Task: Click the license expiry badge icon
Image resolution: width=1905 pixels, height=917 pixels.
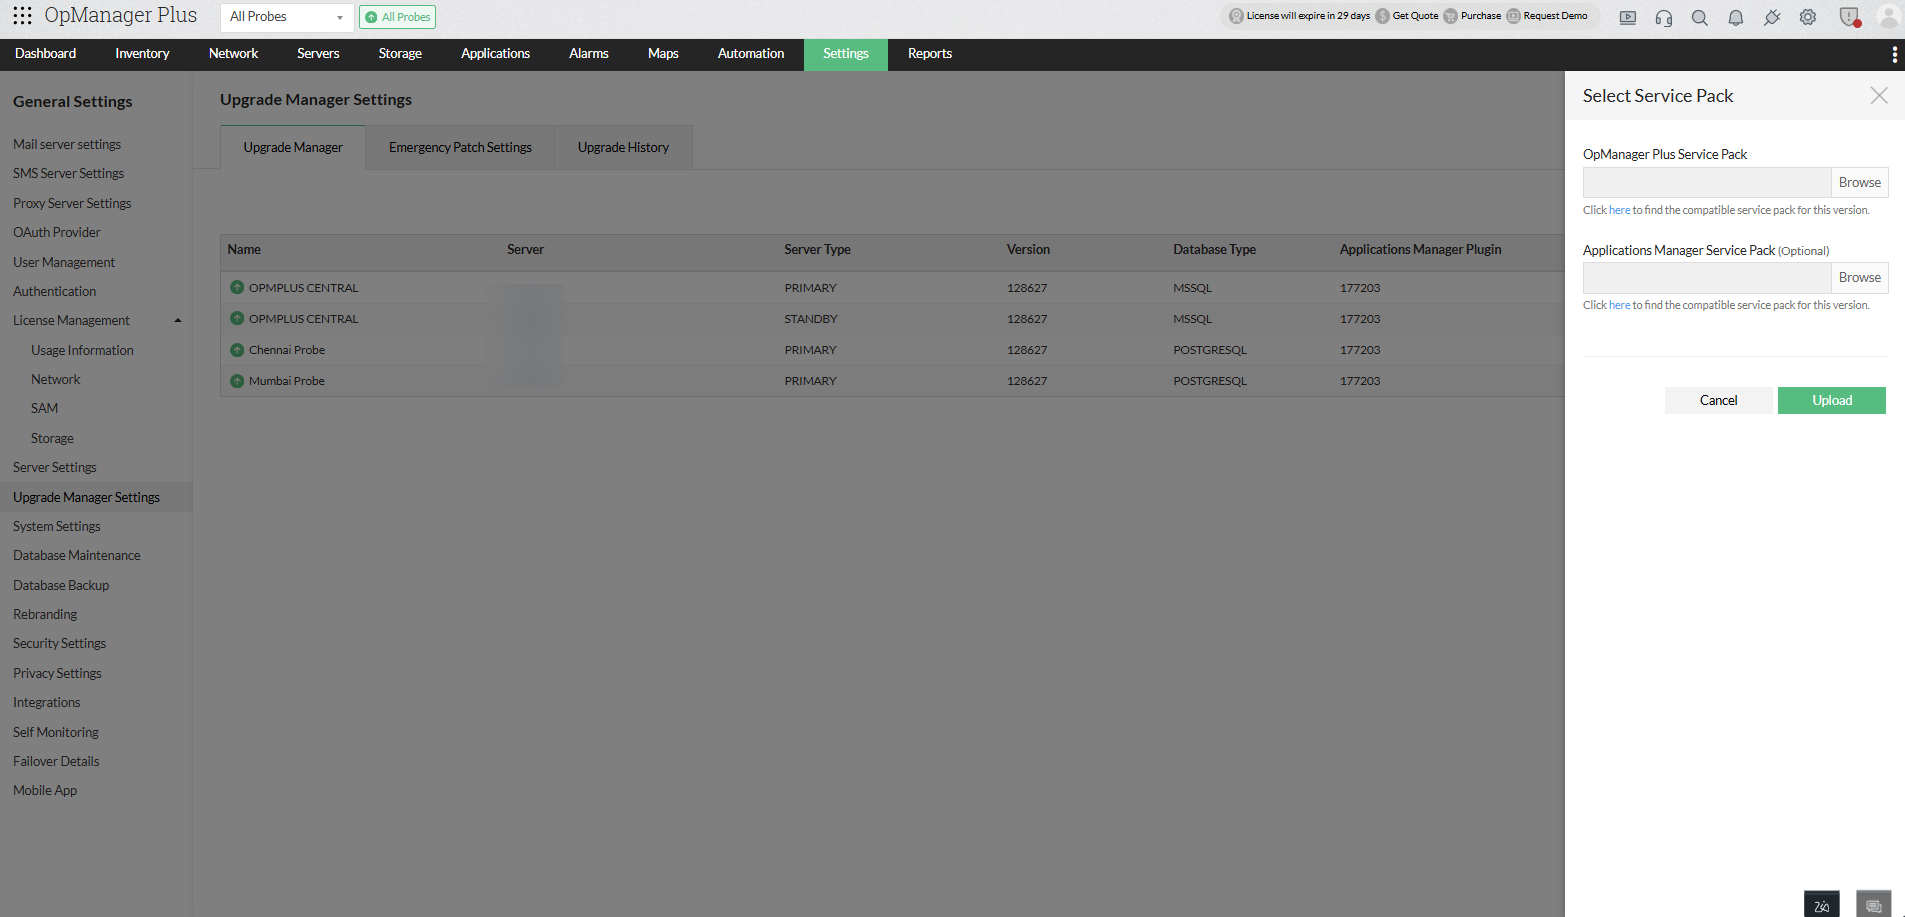Action: 1236,16
